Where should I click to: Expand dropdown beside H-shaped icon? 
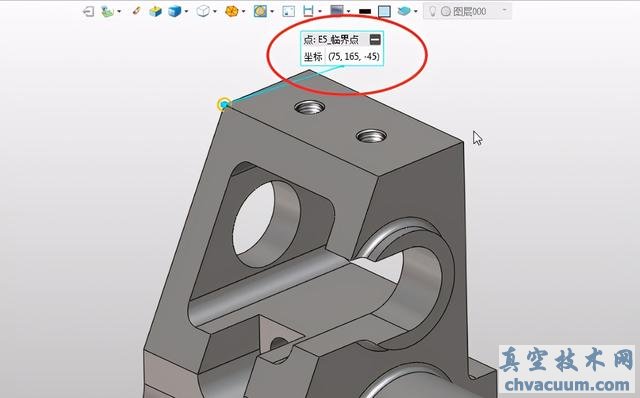coord(320,11)
